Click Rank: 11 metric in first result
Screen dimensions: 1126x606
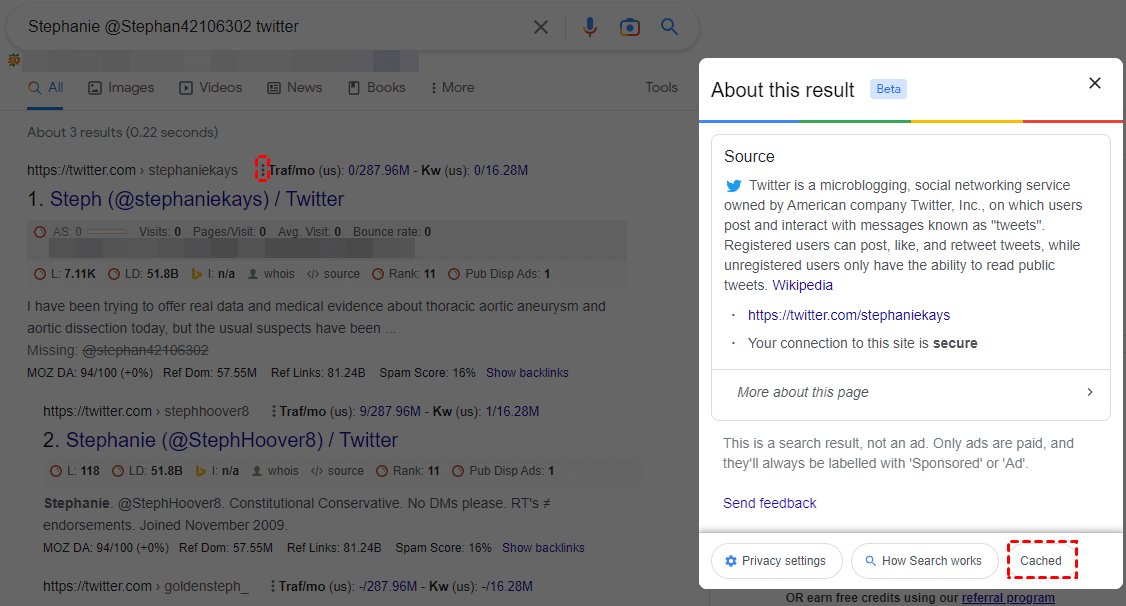click(x=404, y=274)
